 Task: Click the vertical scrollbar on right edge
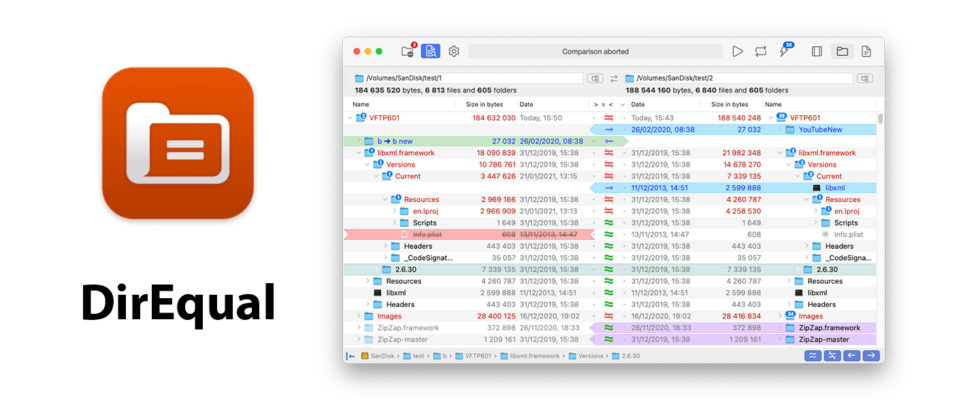click(881, 119)
